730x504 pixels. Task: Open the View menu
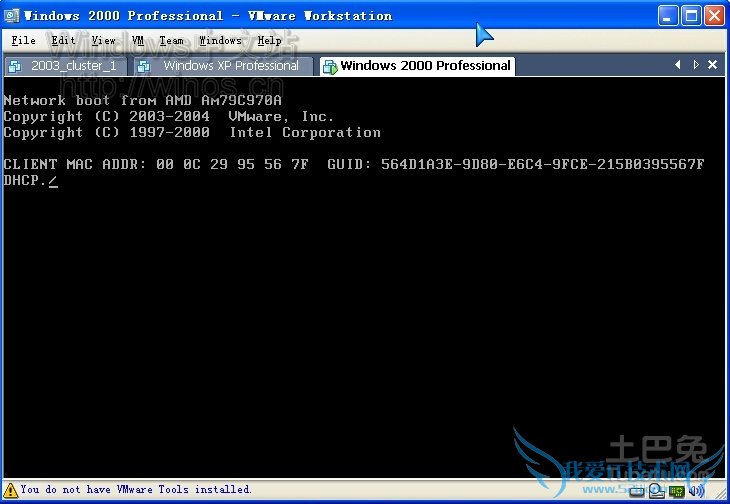tap(103, 40)
